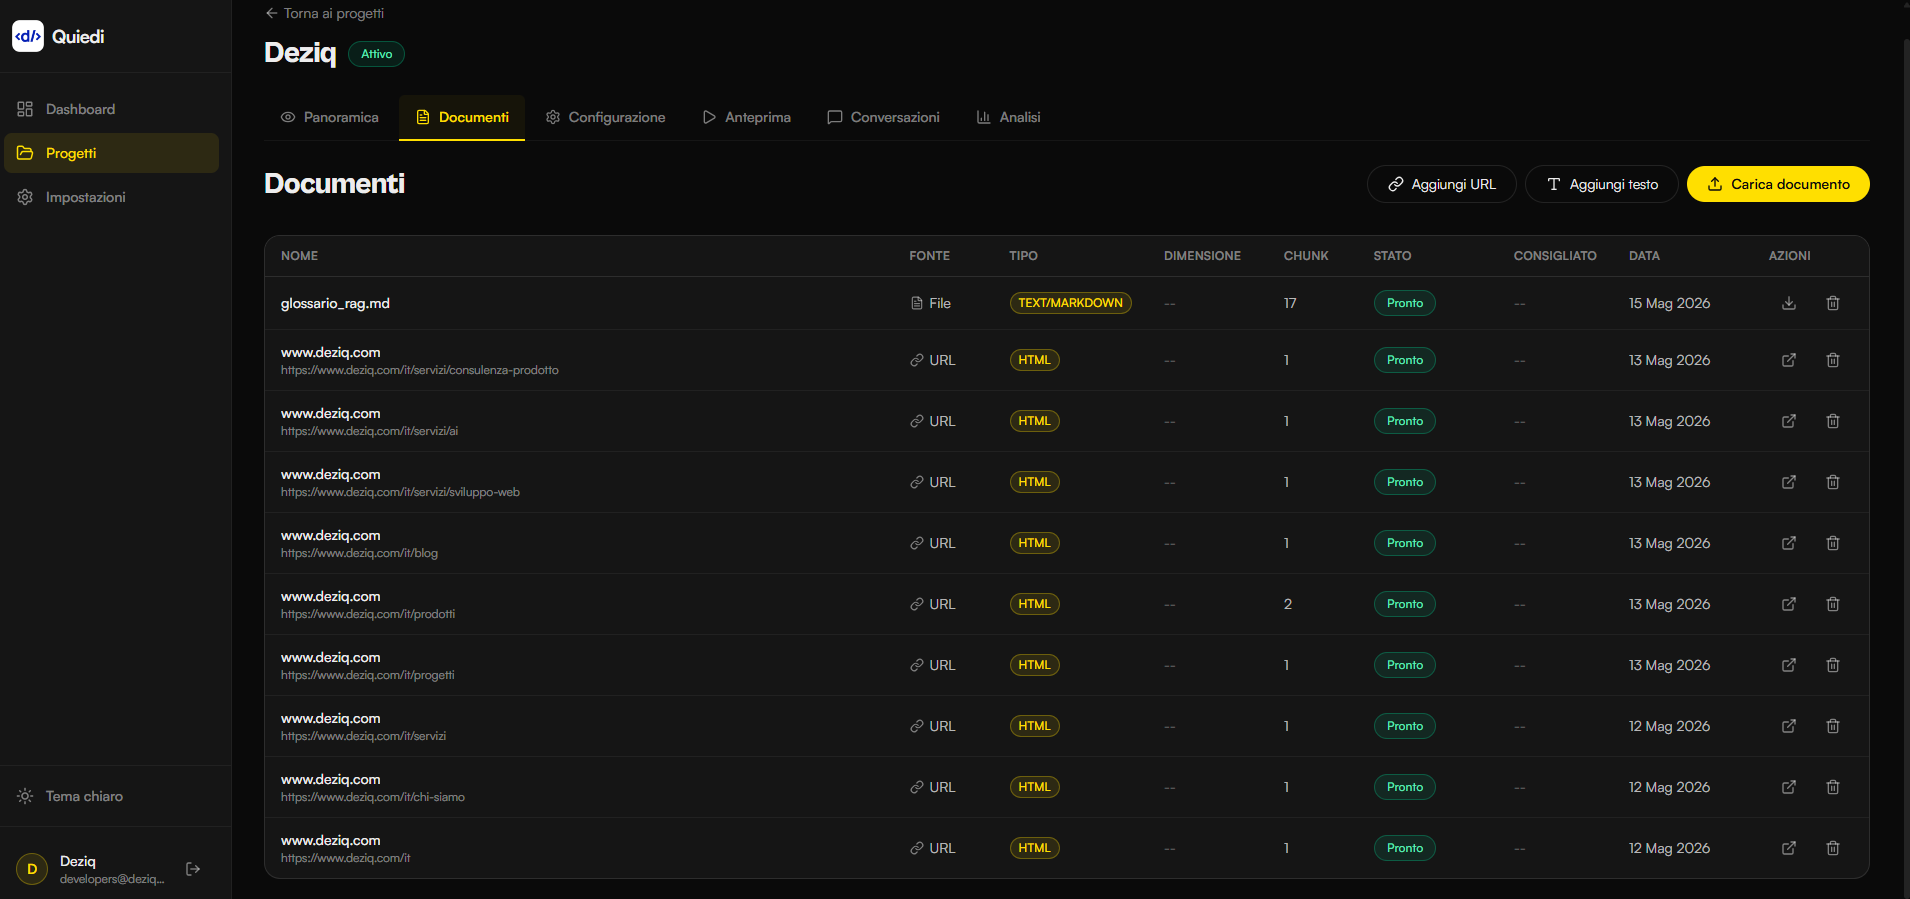This screenshot has width=1910, height=899.
Task: Delete the glossario_rag.md document
Action: click(1833, 303)
